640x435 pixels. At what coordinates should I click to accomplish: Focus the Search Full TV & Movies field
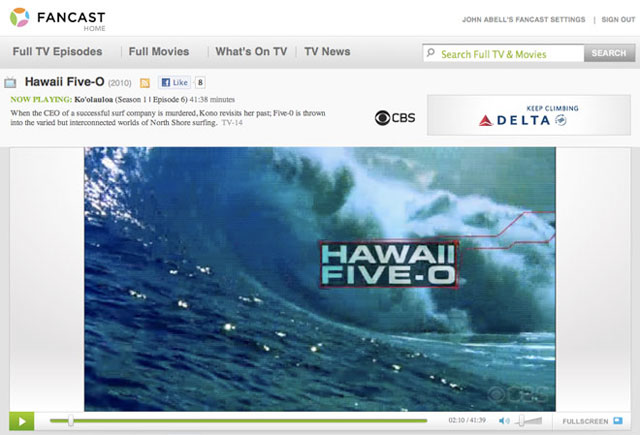pos(503,53)
